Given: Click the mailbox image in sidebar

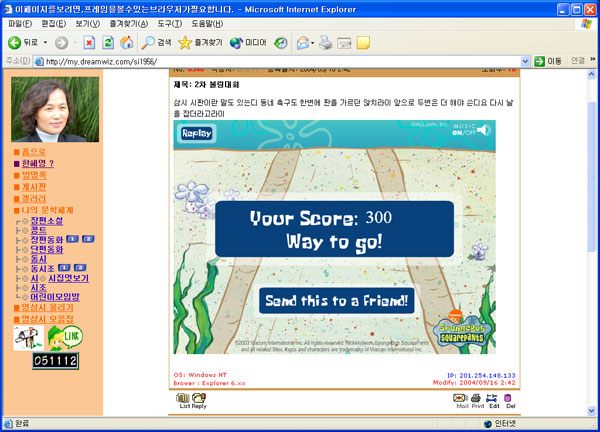Looking at the screenshot, I should click(28, 338).
